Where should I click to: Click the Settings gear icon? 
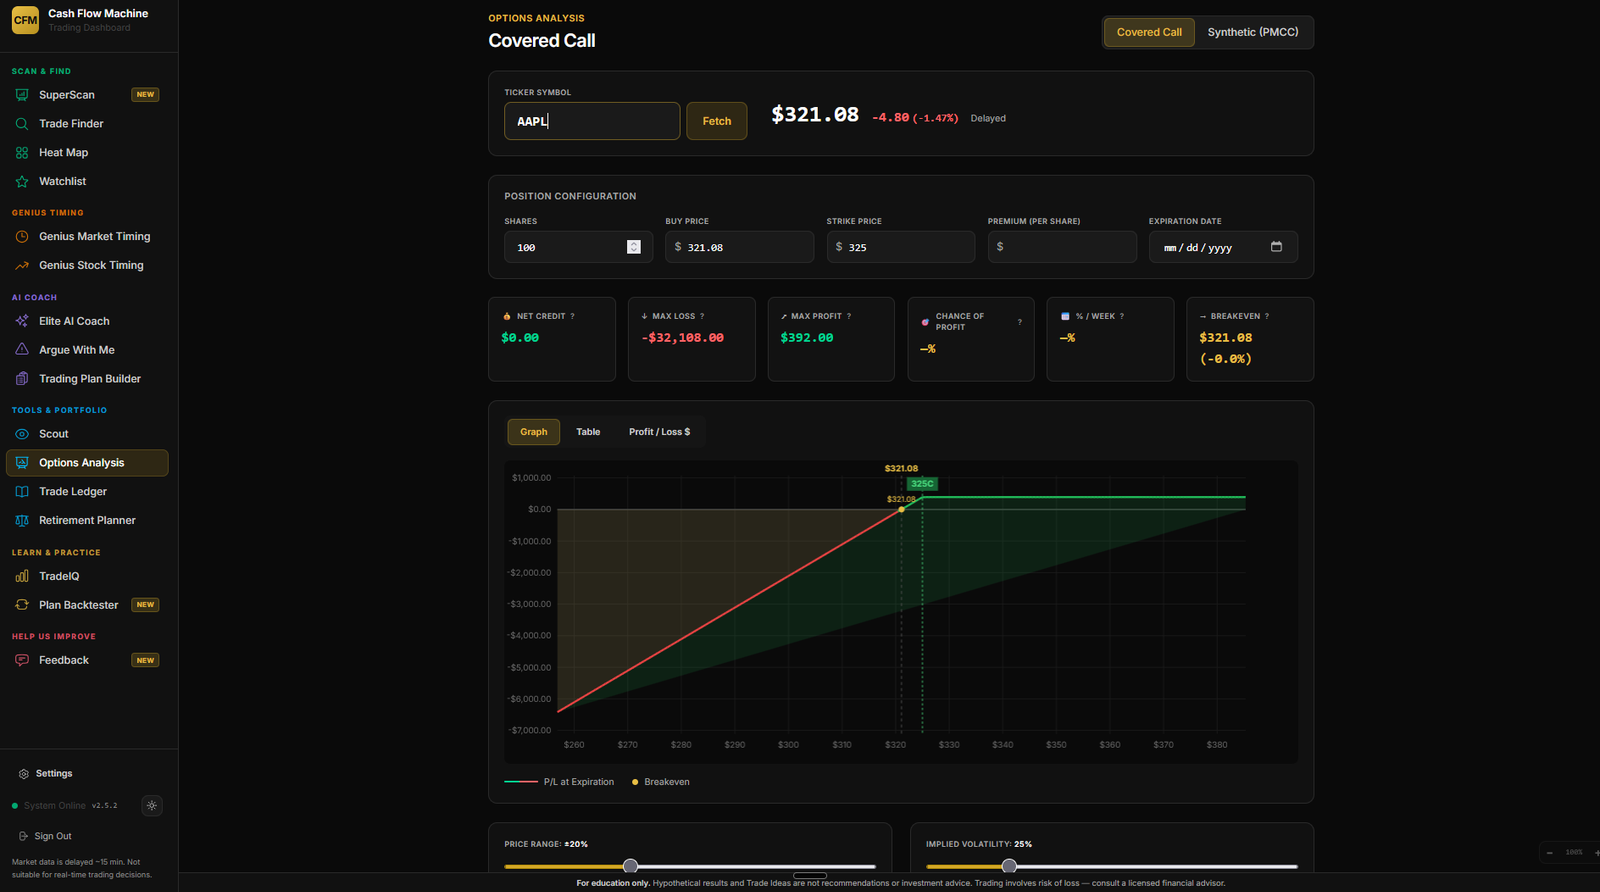pos(24,774)
